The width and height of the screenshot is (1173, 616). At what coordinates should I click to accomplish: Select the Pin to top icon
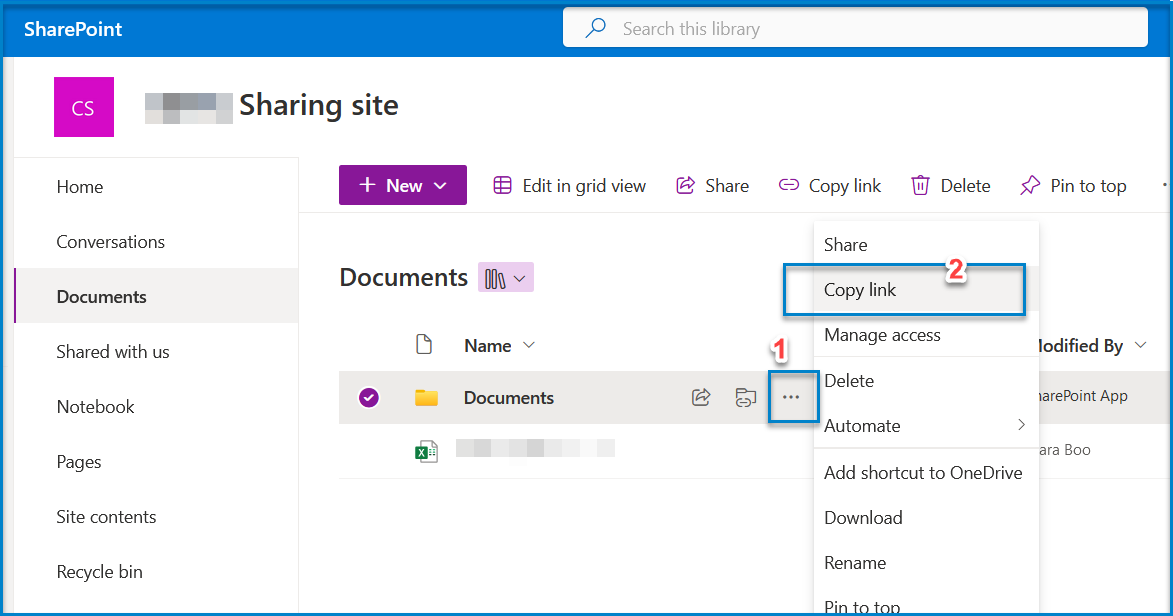[x=1029, y=185]
